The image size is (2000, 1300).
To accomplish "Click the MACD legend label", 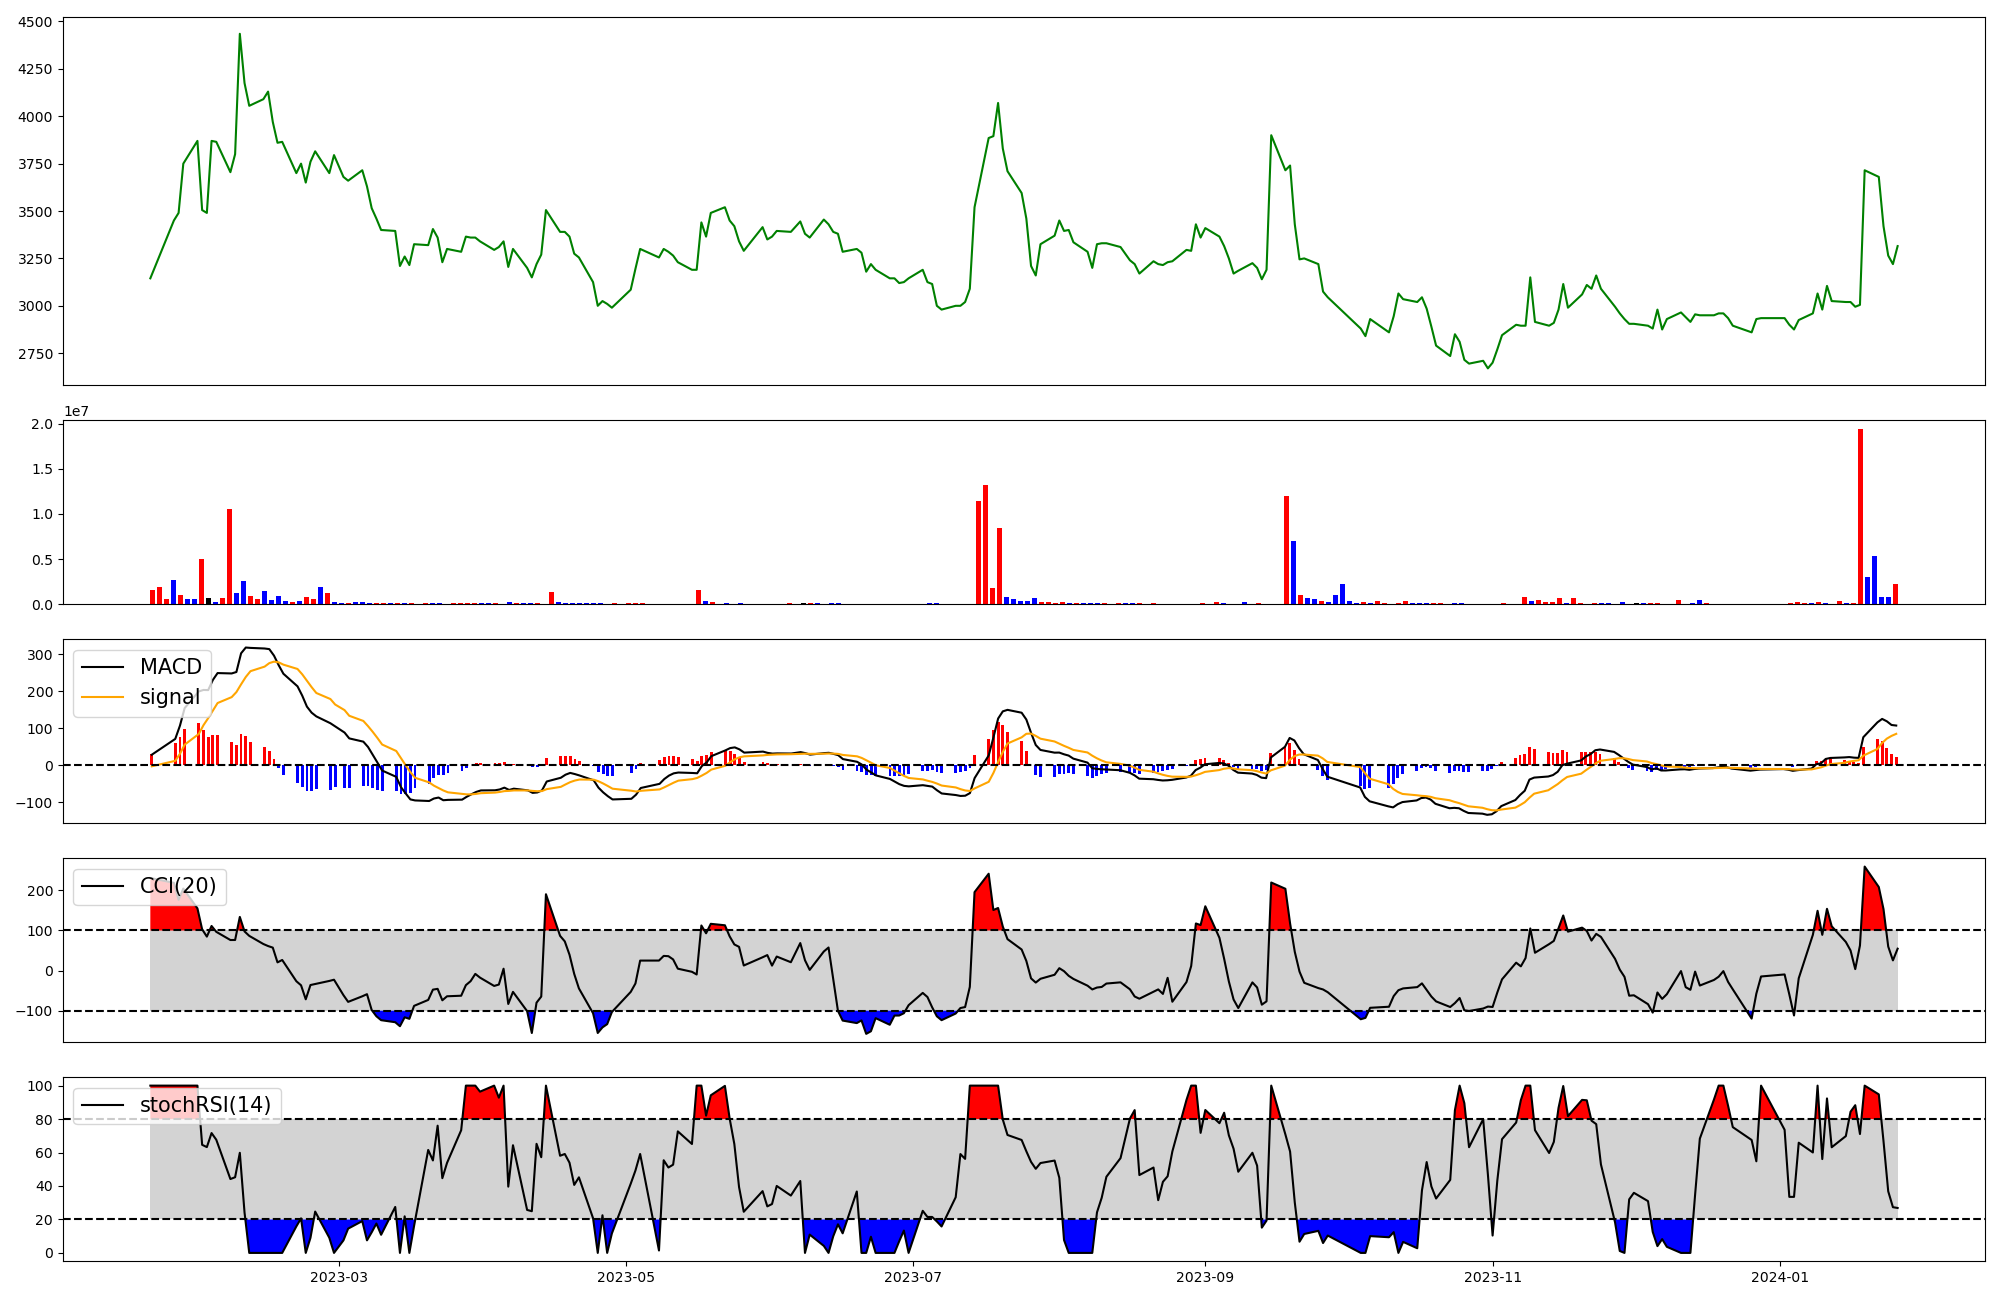I will coord(170,667).
